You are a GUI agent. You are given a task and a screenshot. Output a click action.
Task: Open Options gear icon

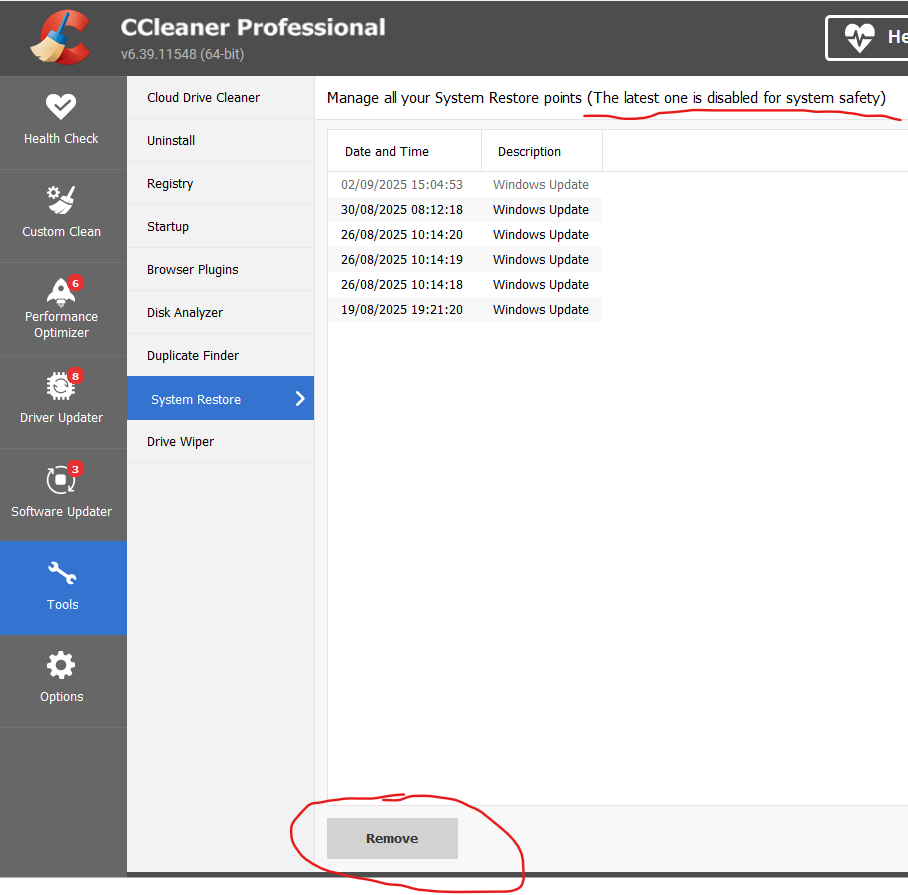point(61,665)
